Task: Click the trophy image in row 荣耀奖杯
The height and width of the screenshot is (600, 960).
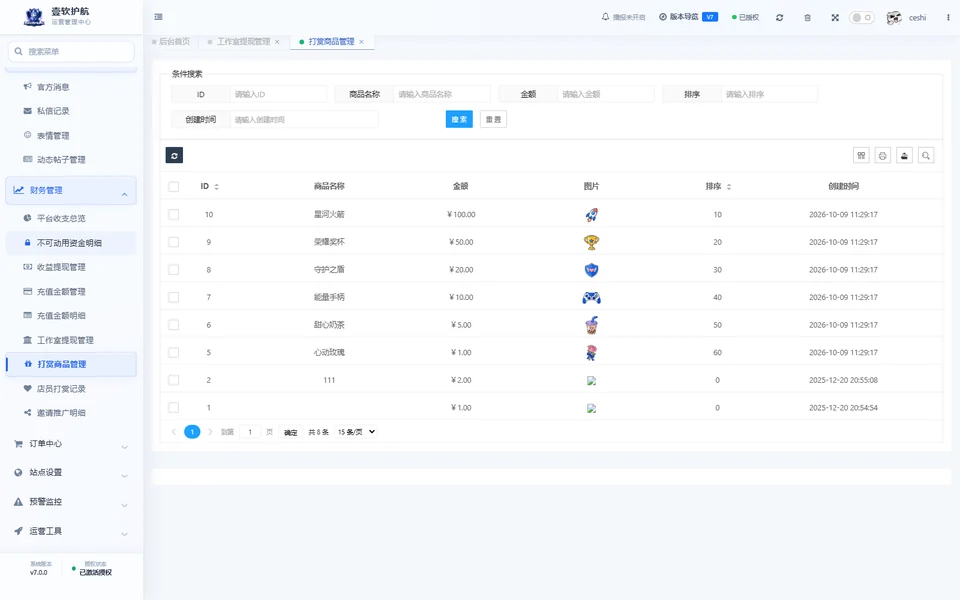Action: point(591,242)
